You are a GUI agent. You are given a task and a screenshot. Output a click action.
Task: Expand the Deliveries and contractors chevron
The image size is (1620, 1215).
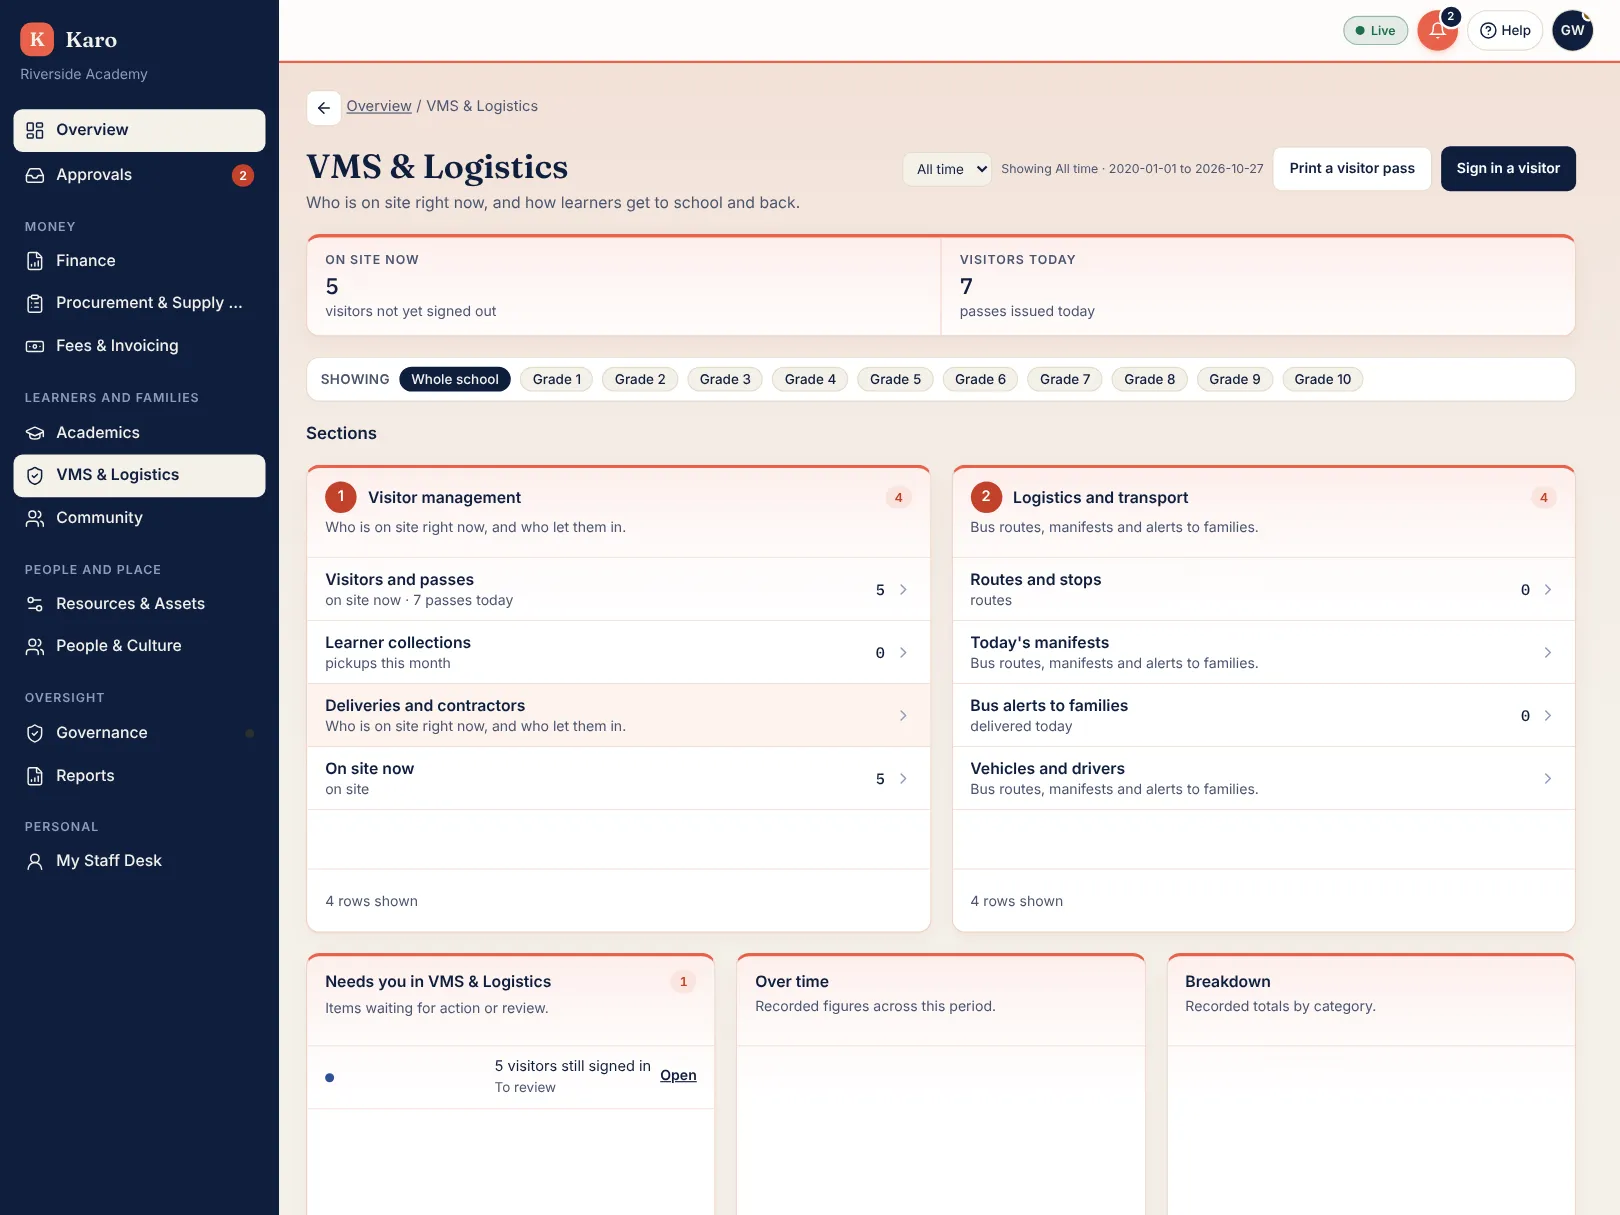pyautogui.click(x=903, y=716)
